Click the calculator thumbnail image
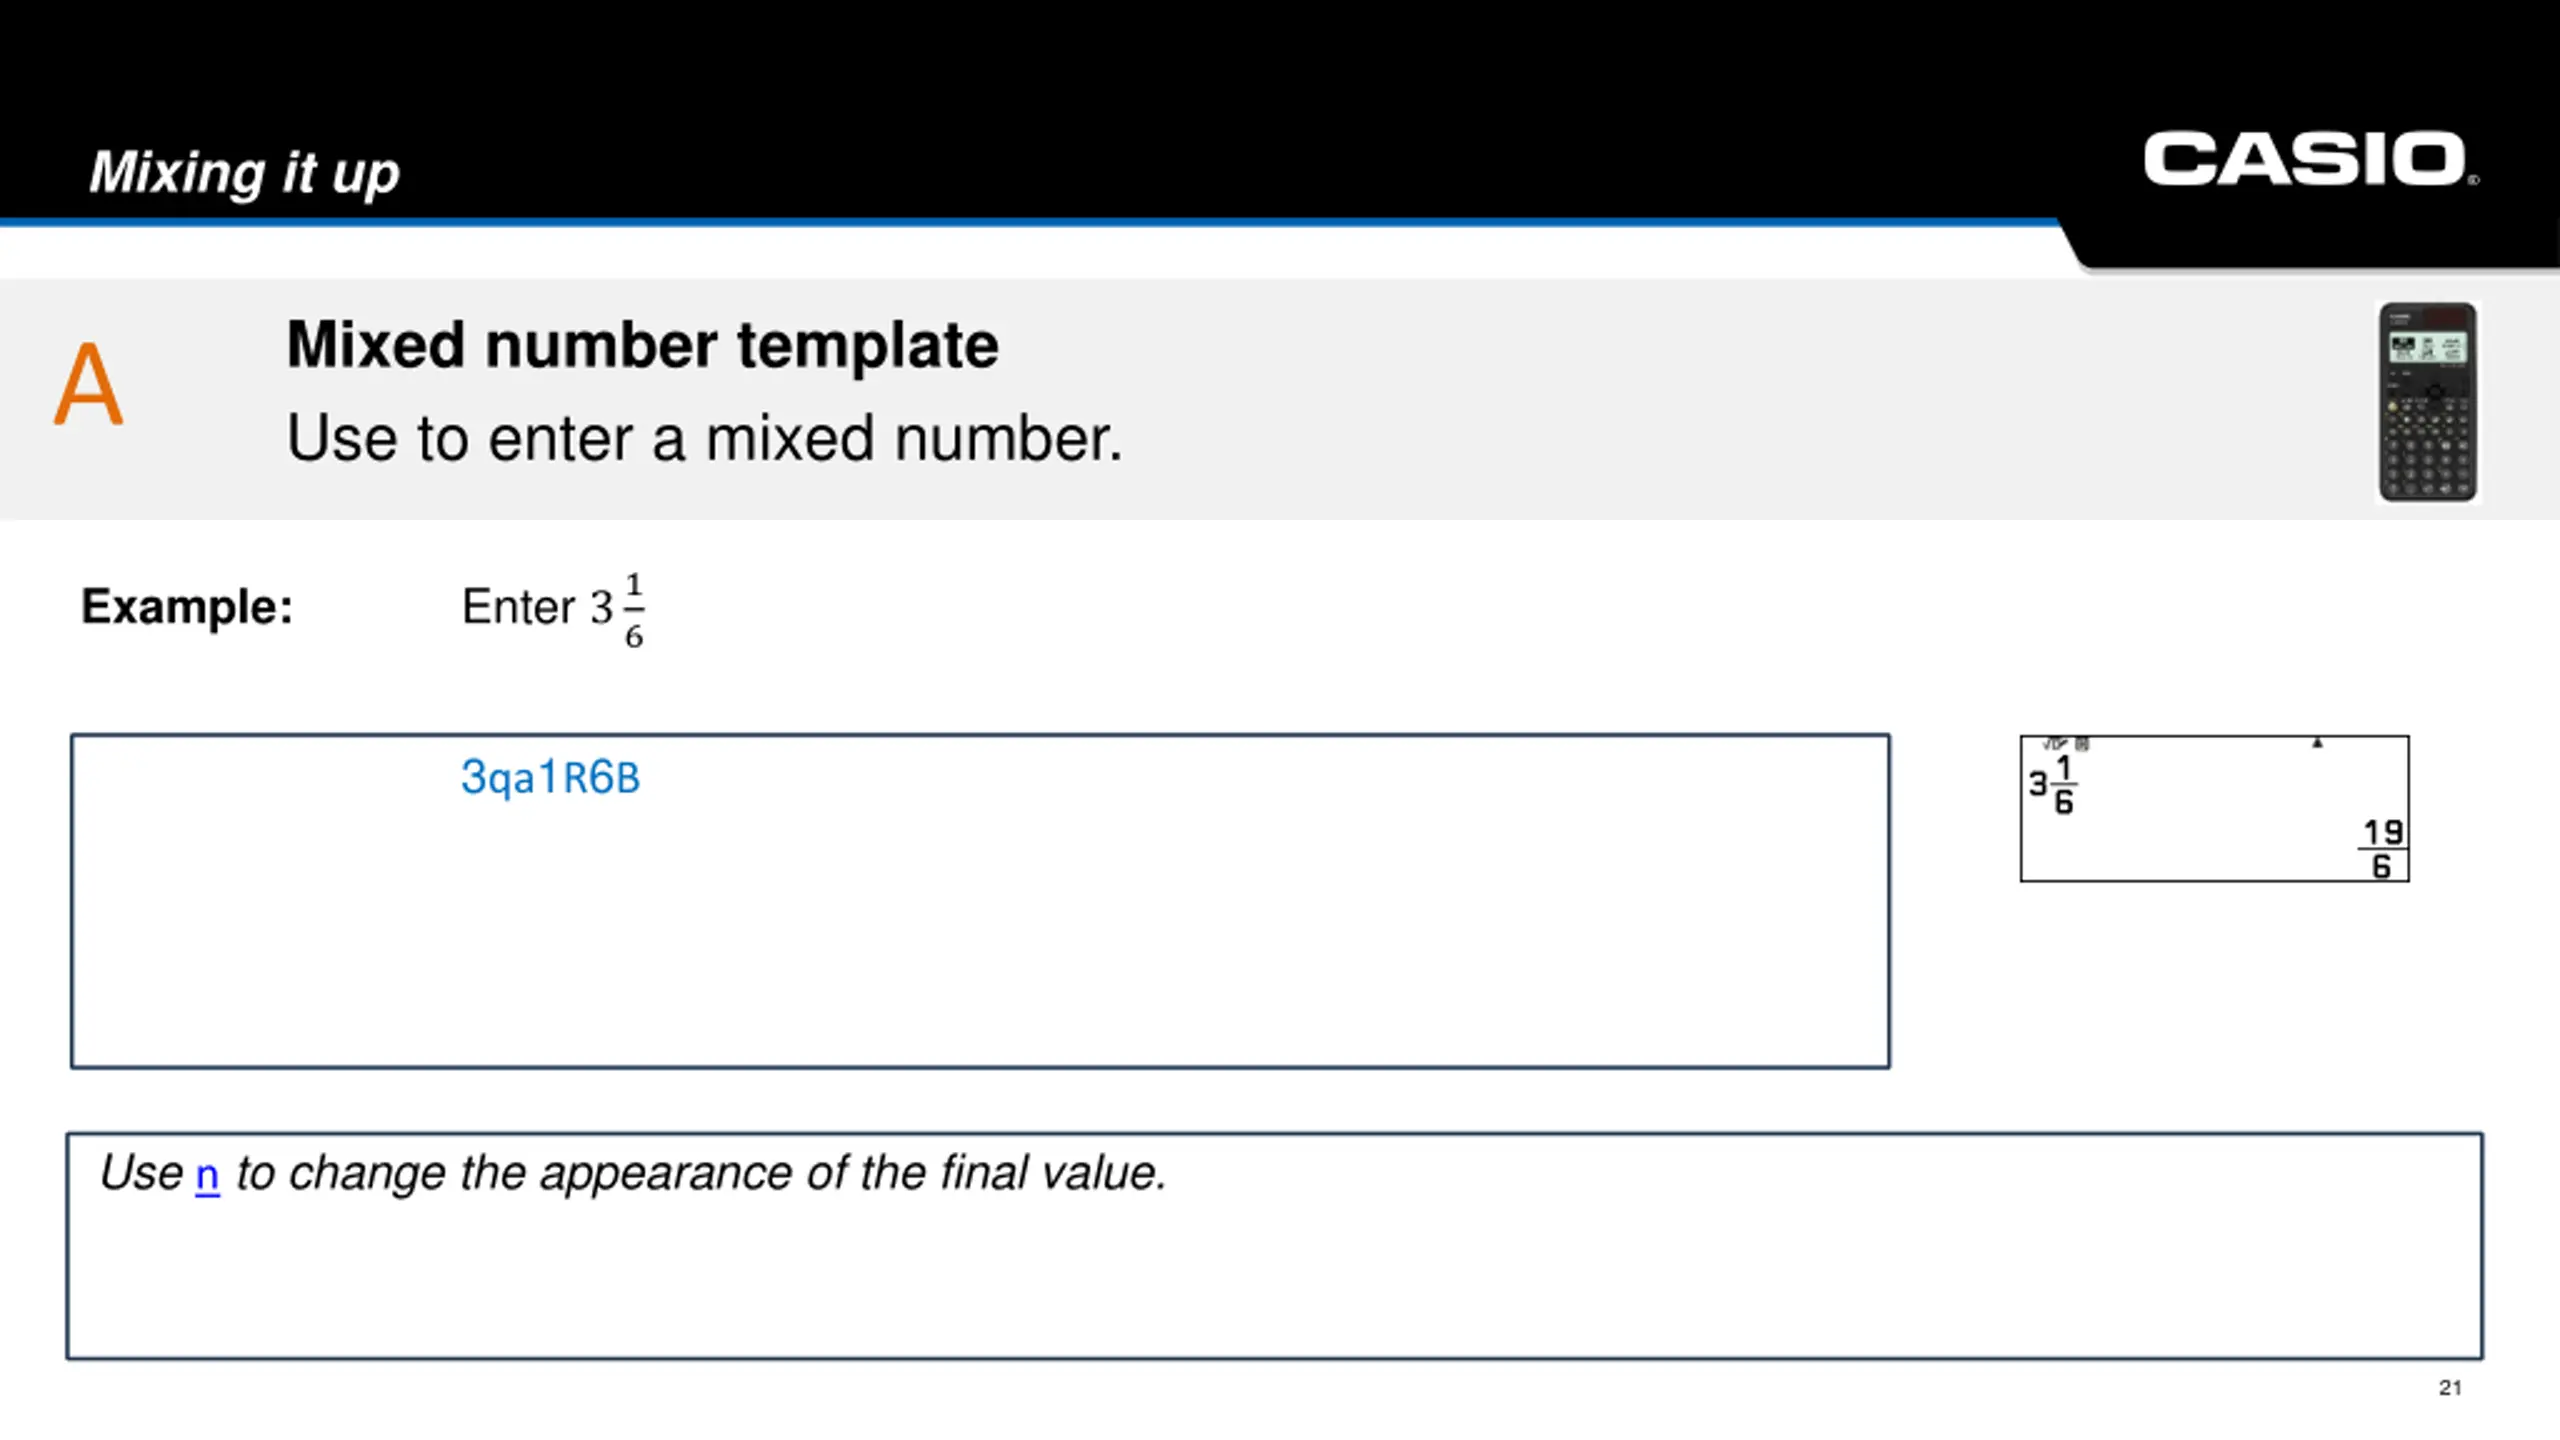2560x1440 pixels. point(2427,402)
